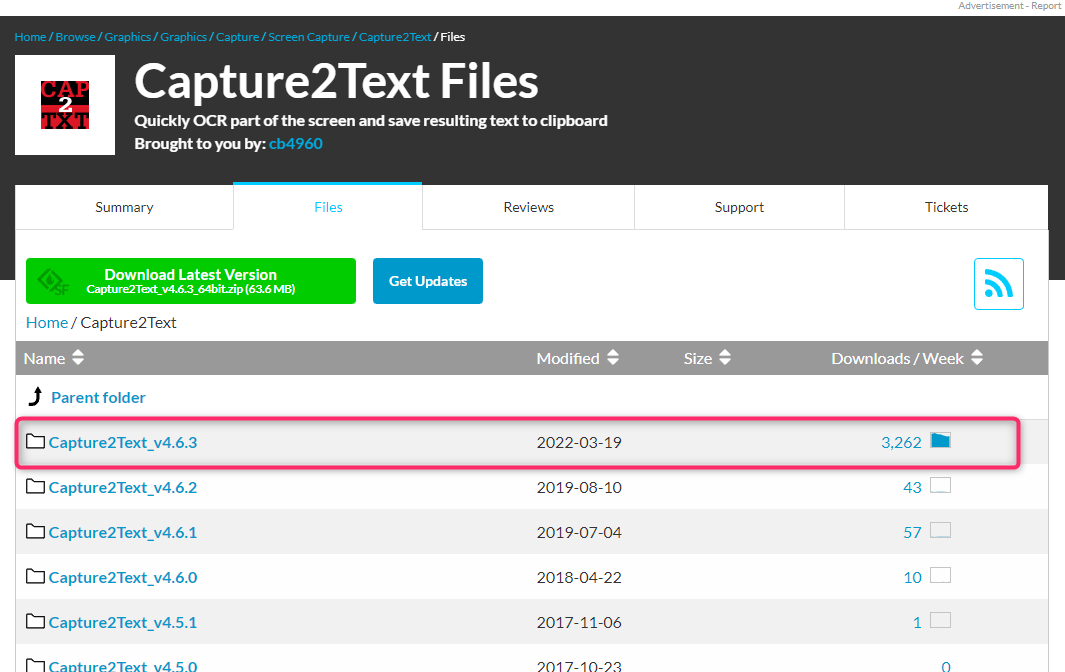Click folder icon beside Capture2Text_v4.6.2
The height and width of the screenshot is (672, 1065).
point(36,487)
